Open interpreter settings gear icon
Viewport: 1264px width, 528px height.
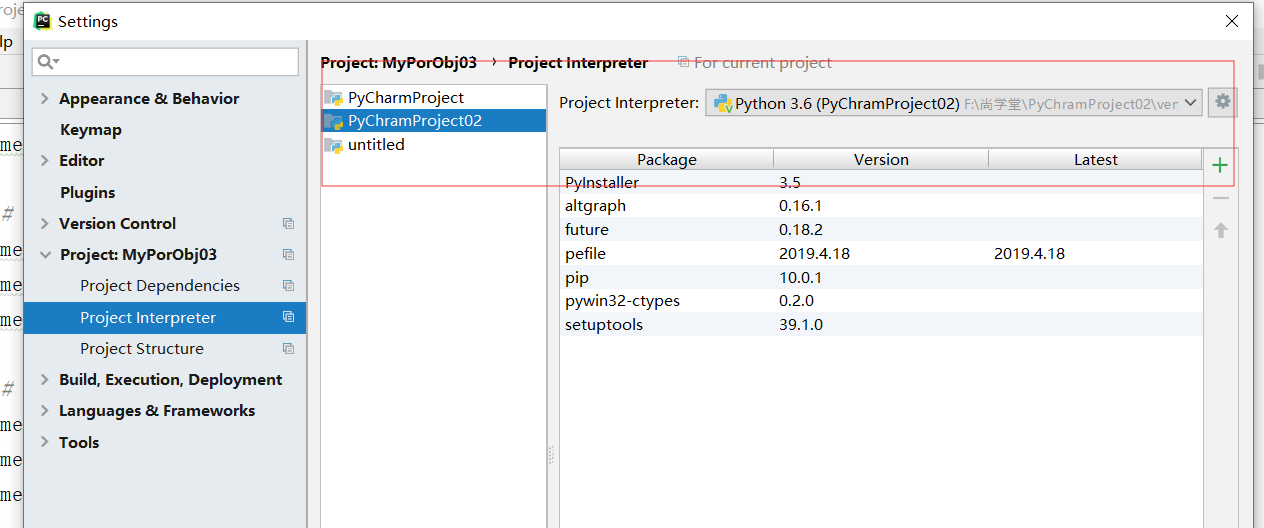point(1222,102)
